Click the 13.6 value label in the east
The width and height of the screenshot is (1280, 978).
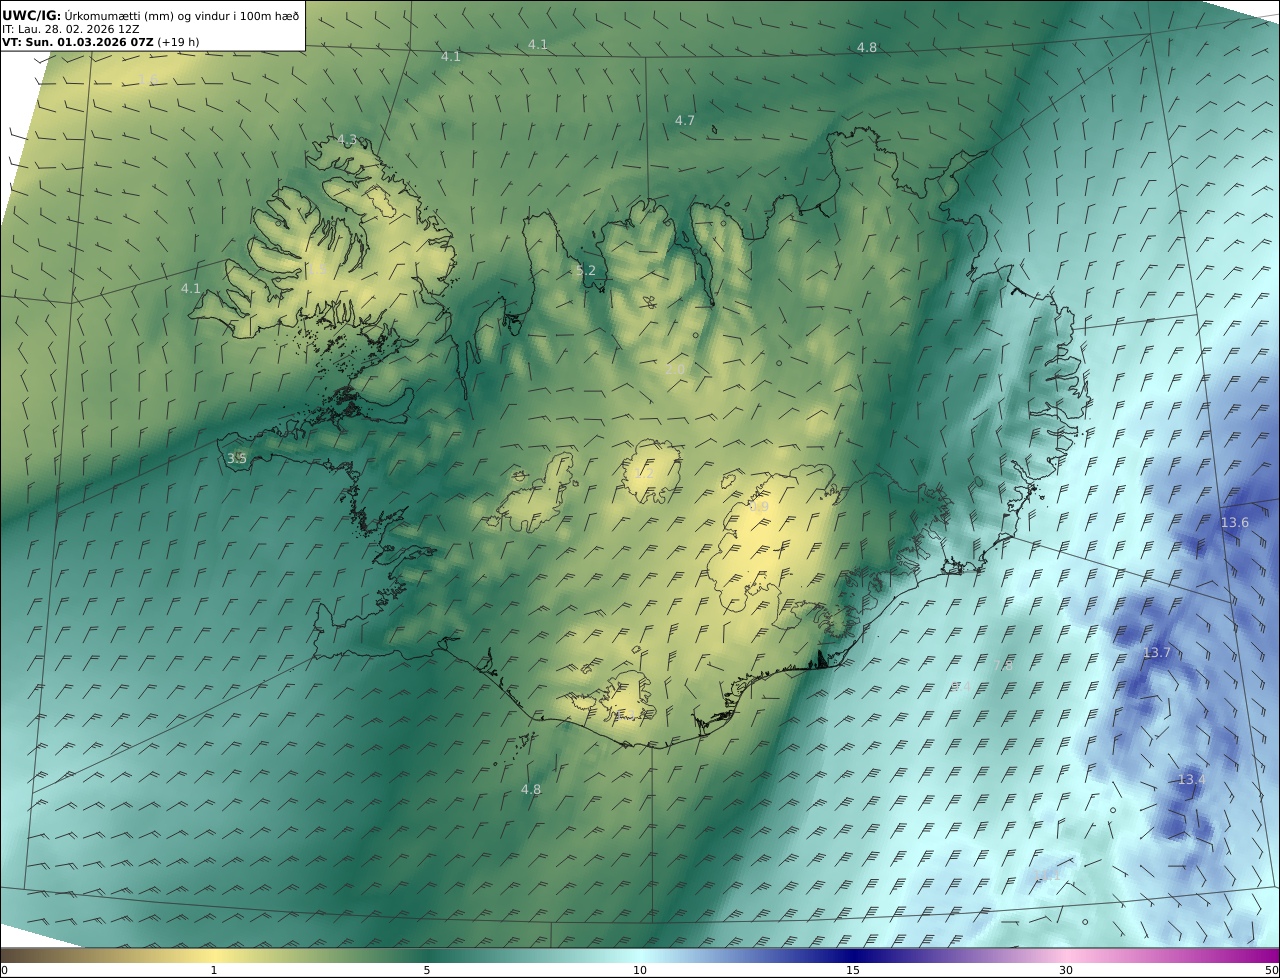pos(1235,523)
